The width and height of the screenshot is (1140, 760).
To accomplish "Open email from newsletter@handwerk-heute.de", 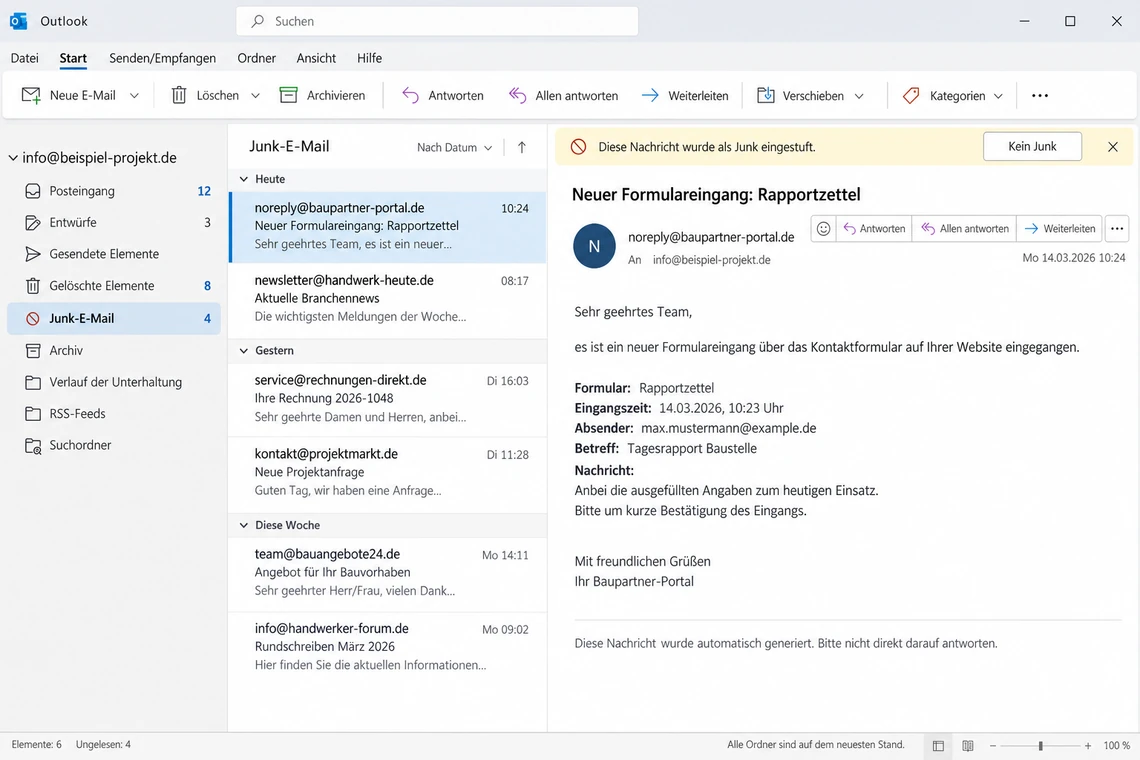I will click(388, 299).
